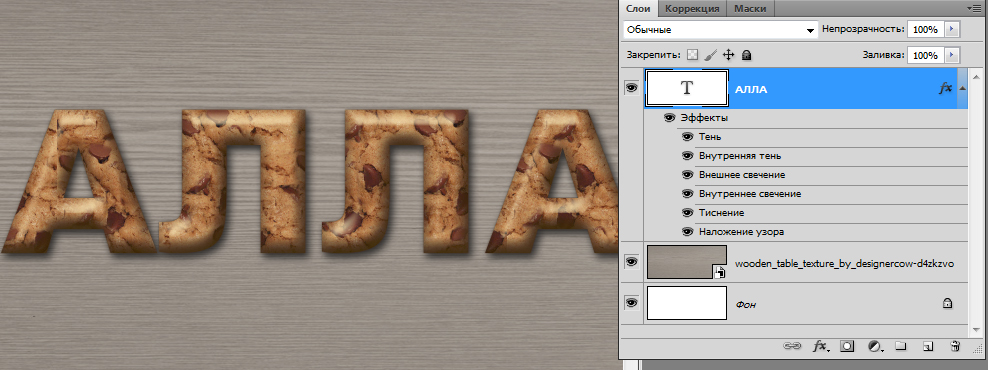The height and width of the screenshot is (370, 988).
Task: Hide the wooden_table_texture layer
Action: pyautogui.click(x=631, y=262)
